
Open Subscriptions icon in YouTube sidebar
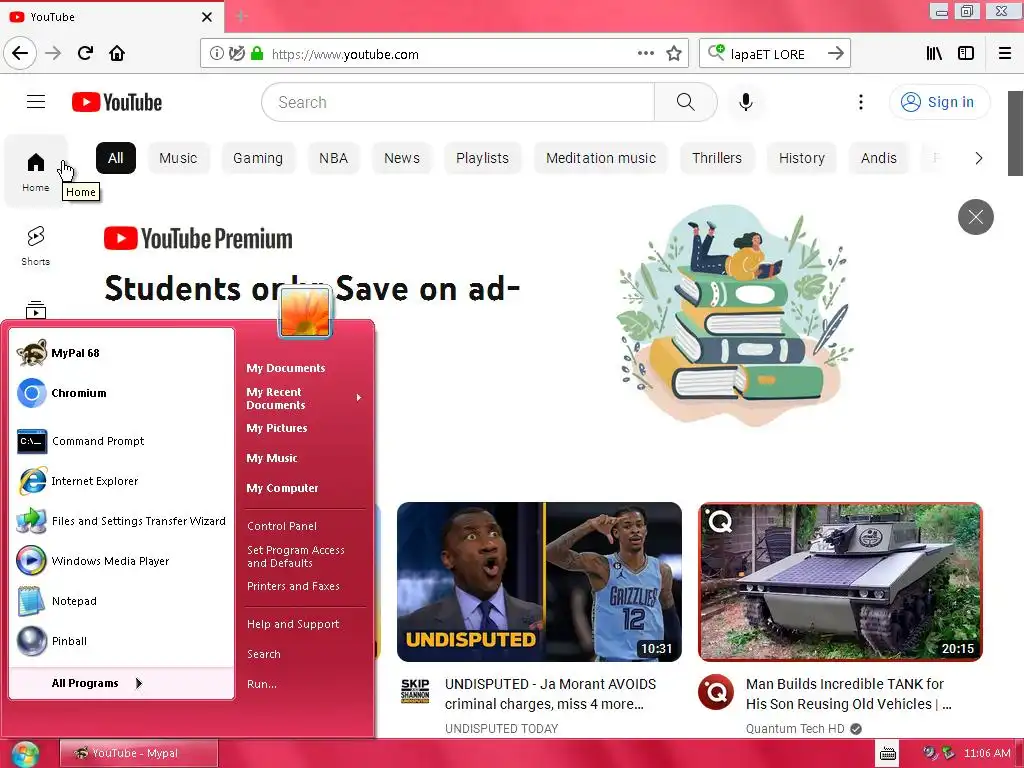(36, 310)
